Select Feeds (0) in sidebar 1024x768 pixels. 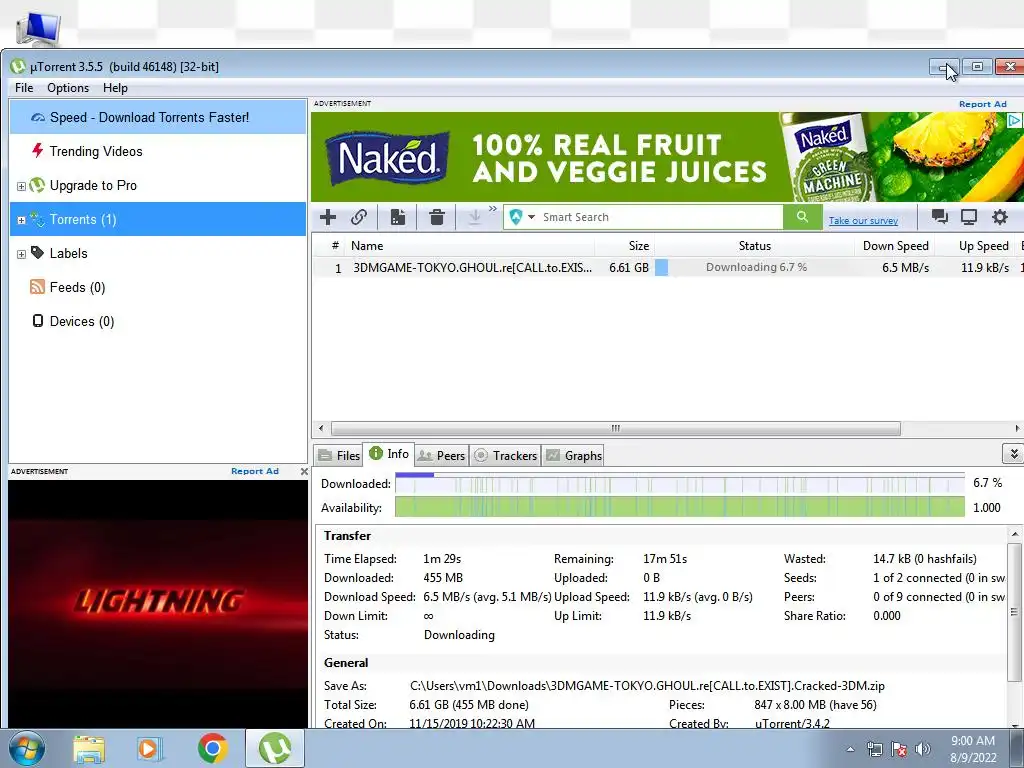pos(157,287)
